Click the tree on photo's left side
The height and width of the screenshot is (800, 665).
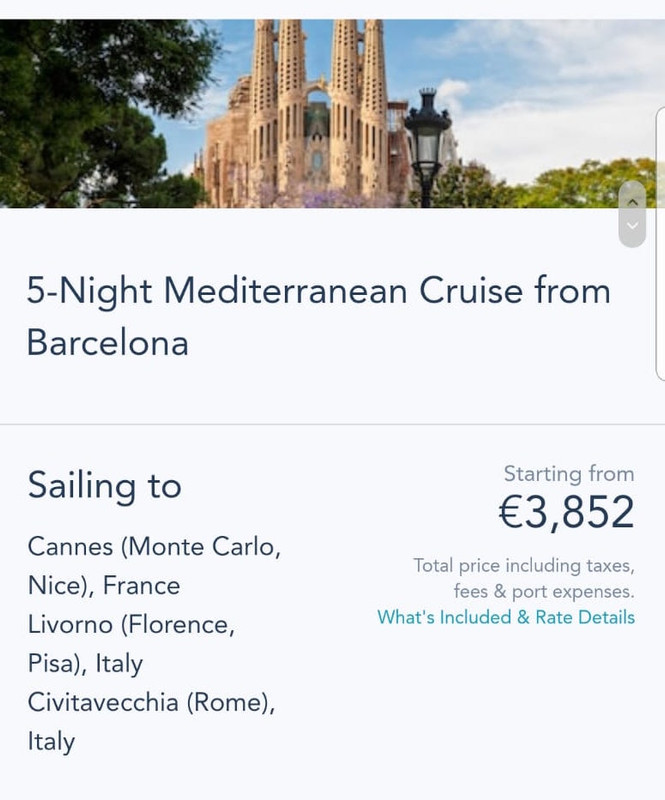click(80, 100)
